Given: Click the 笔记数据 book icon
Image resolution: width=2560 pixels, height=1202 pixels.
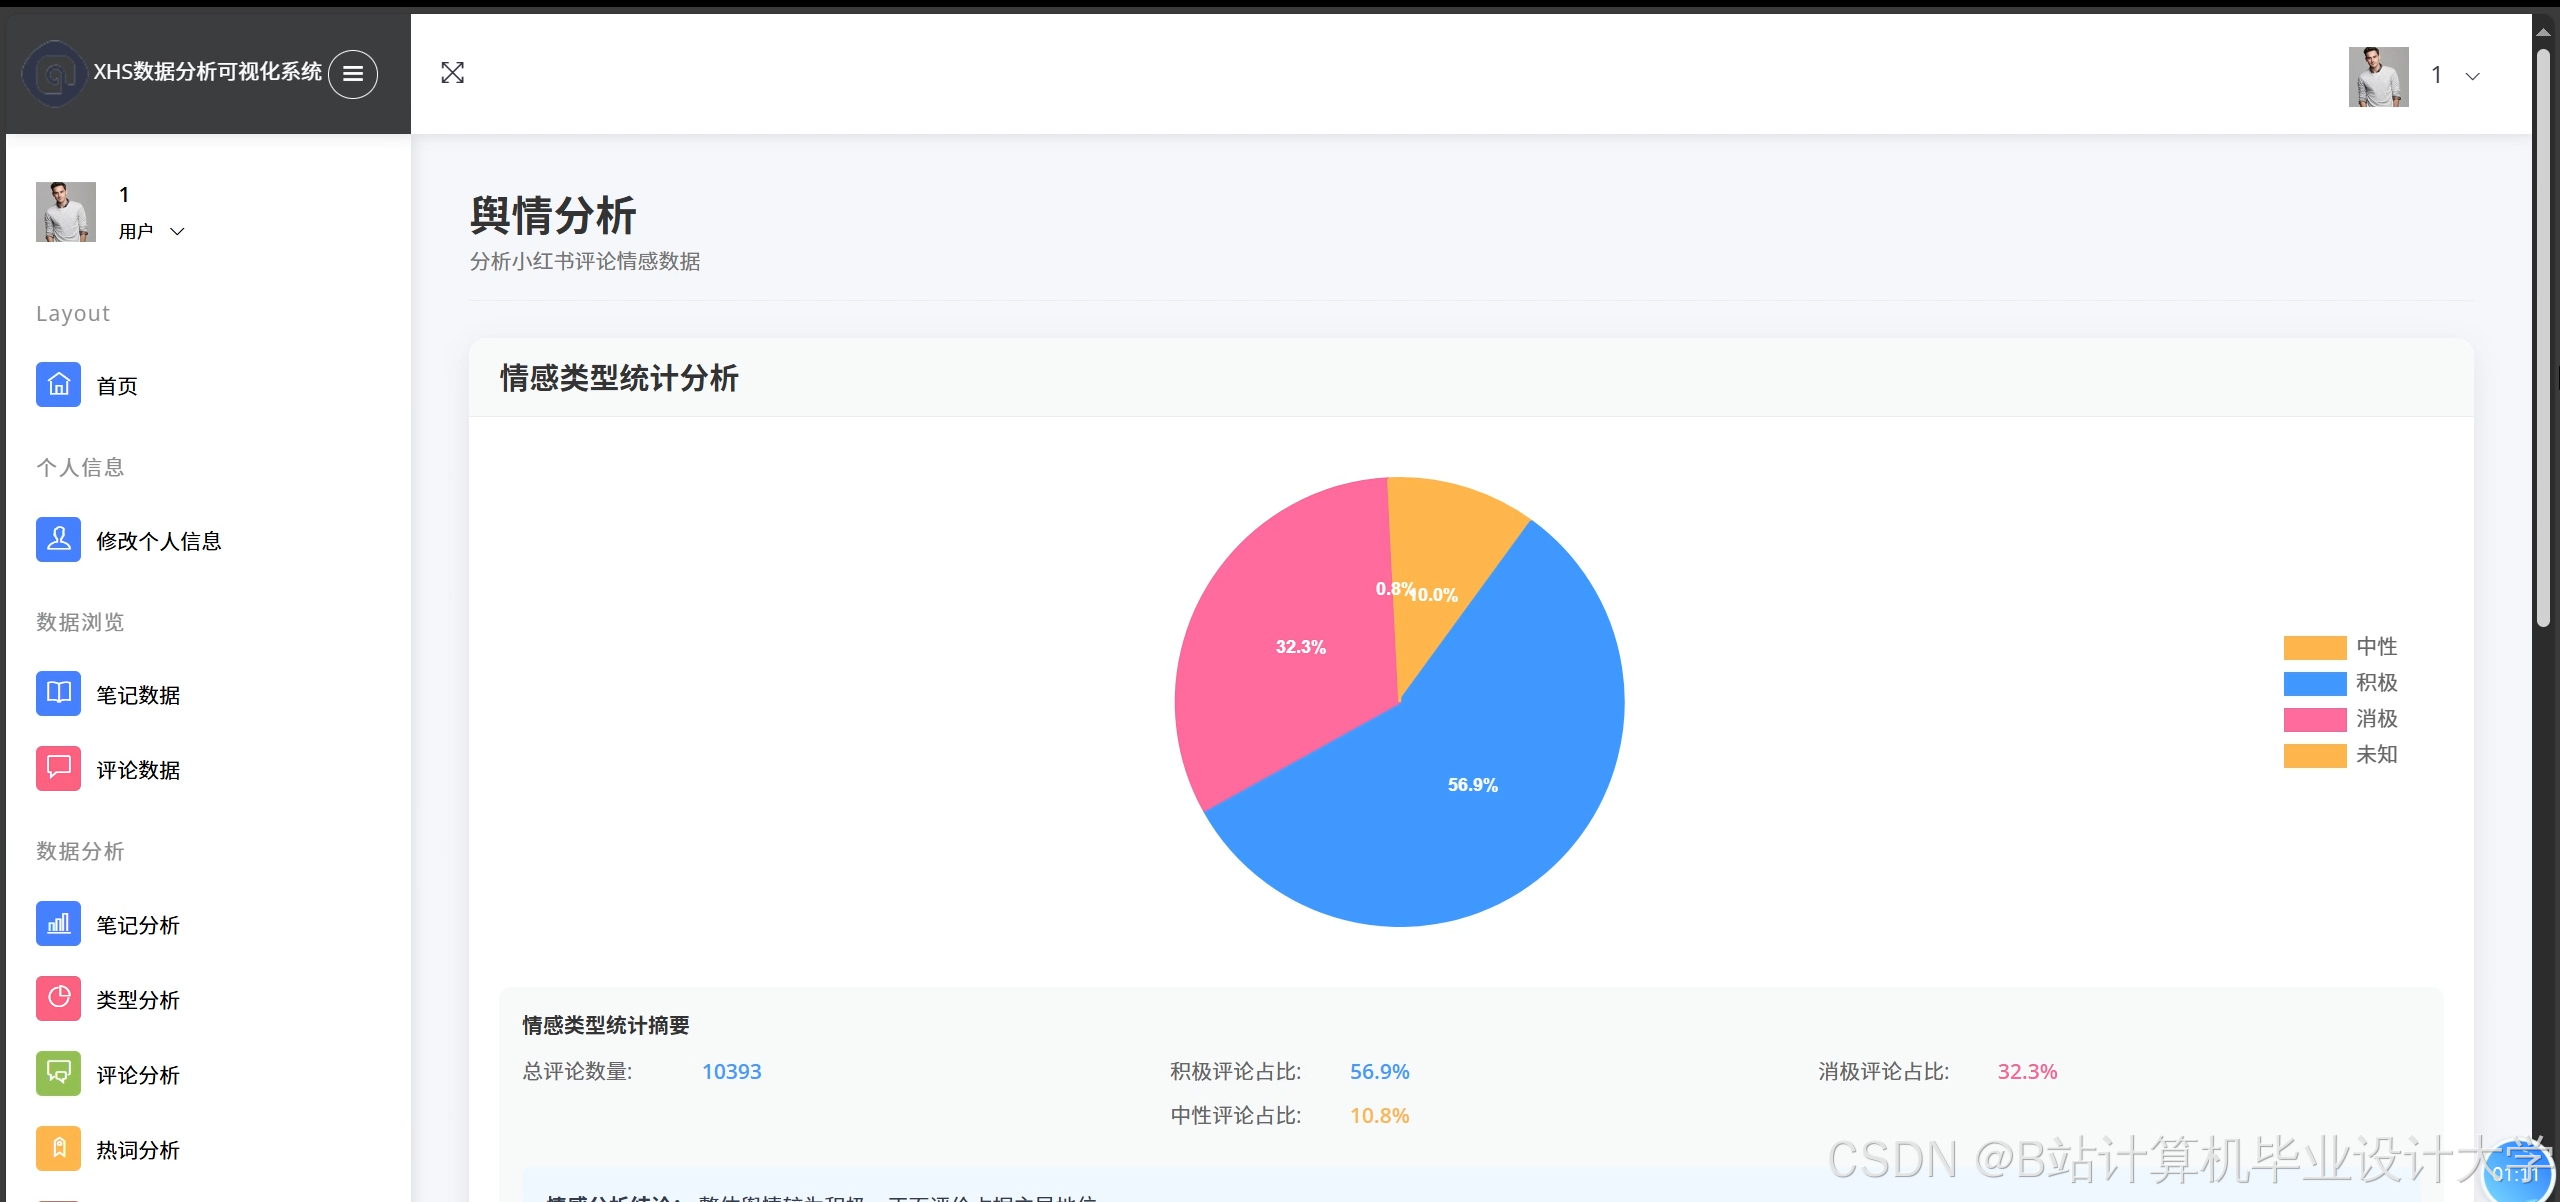Looking at the screenshot, I should [58, 693].
